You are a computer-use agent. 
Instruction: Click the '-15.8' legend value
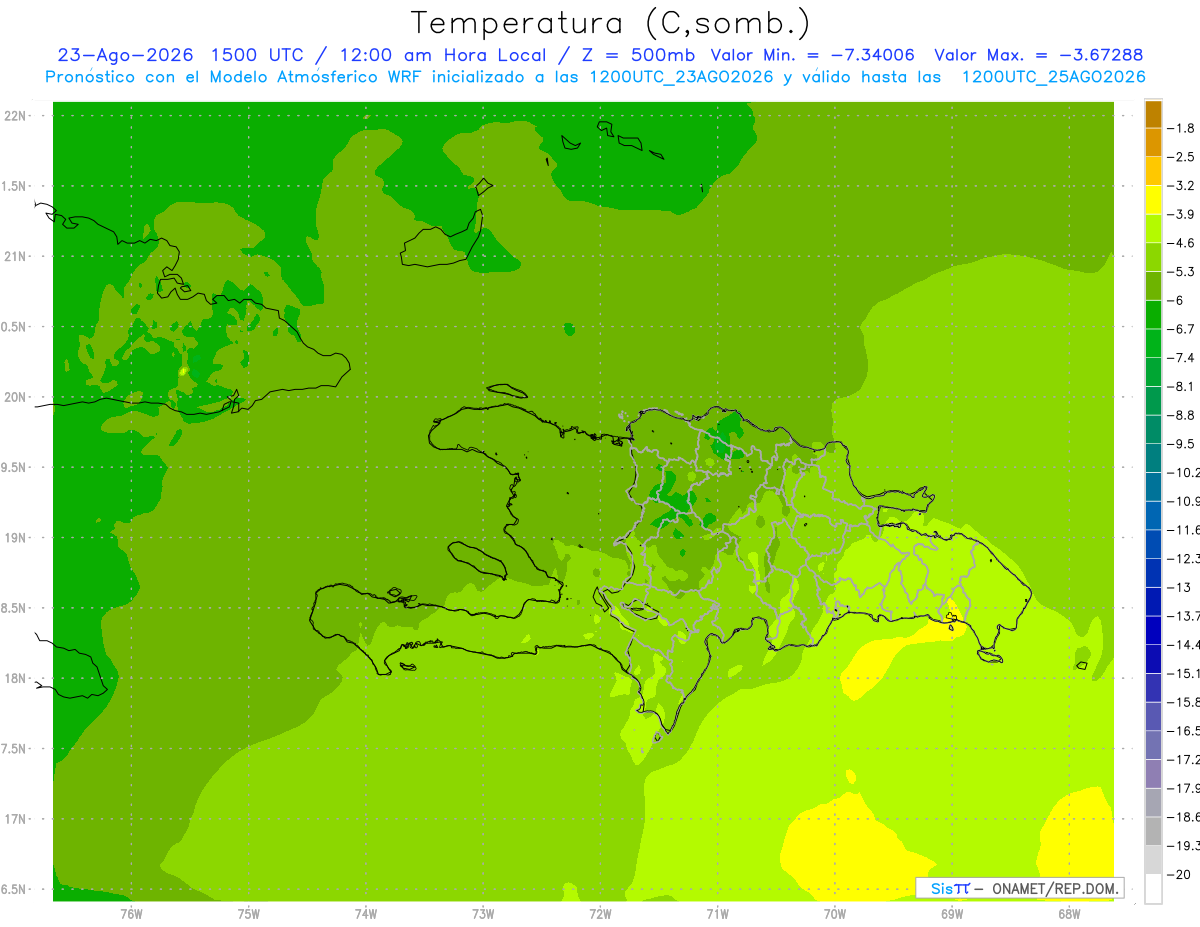(x=1183, y=702)
